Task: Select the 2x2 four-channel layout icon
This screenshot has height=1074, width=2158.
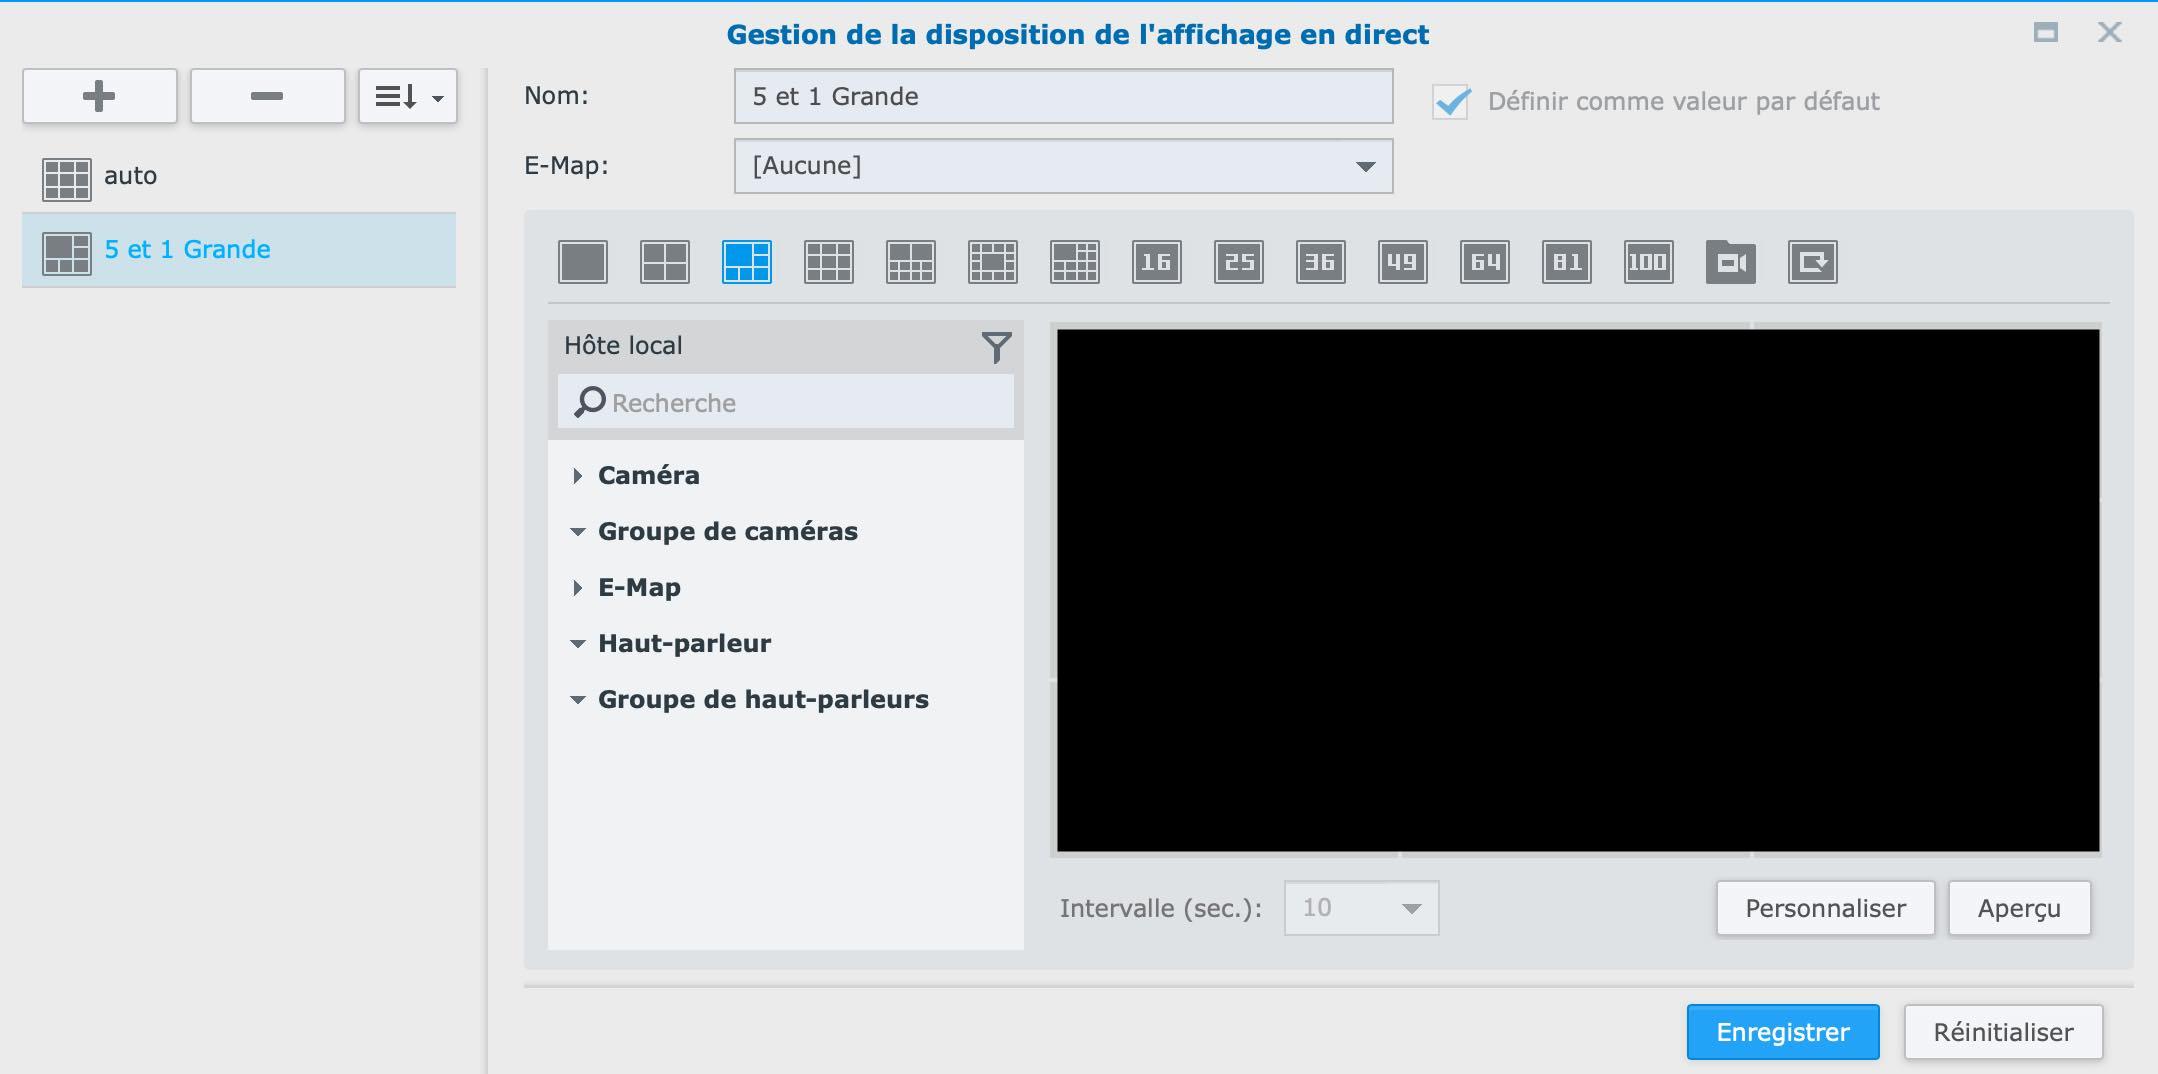Action: [x=665, y=263]
